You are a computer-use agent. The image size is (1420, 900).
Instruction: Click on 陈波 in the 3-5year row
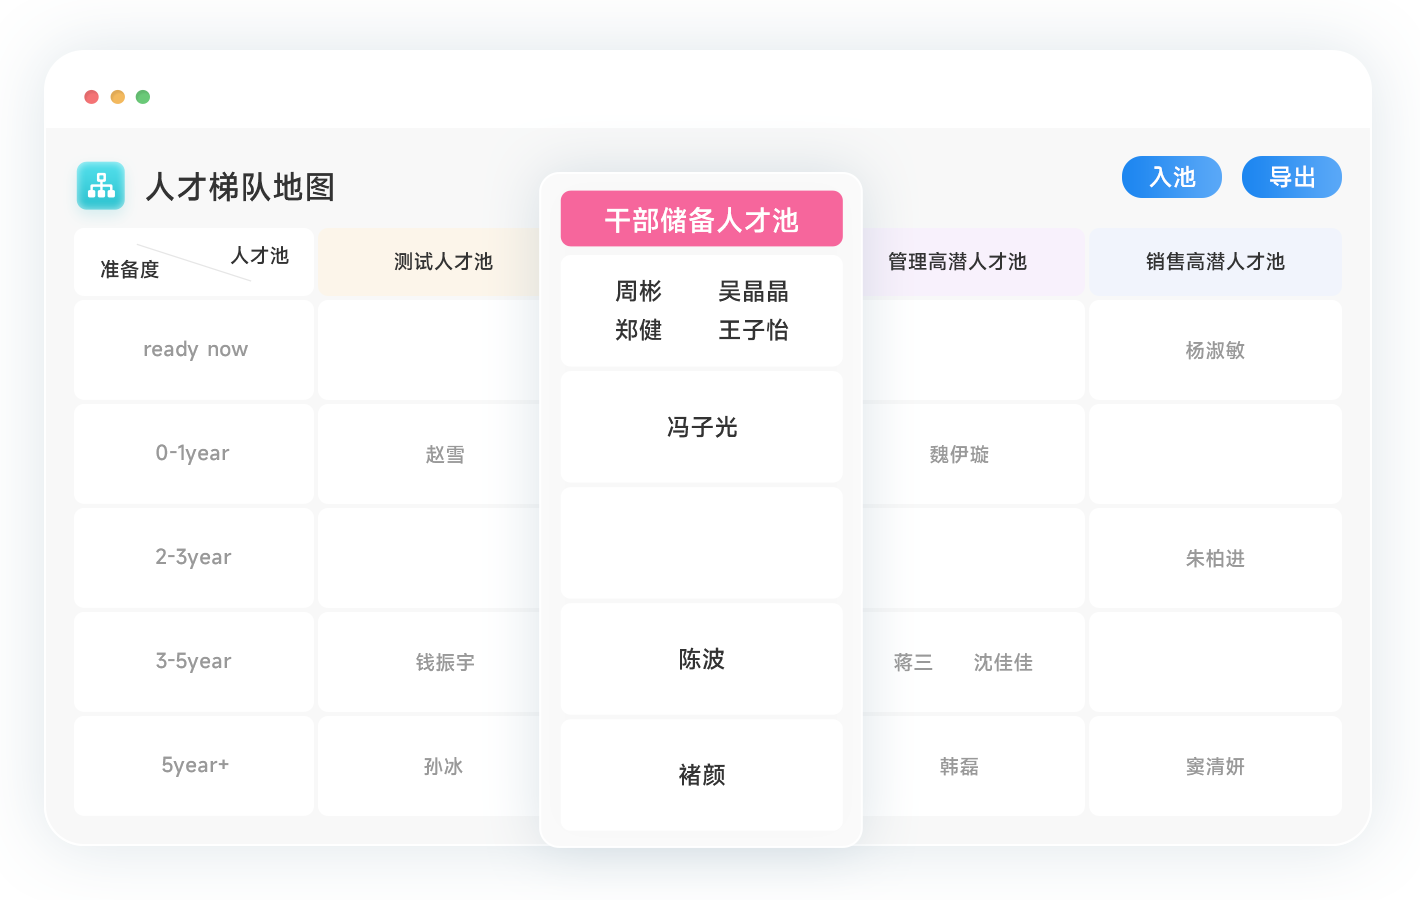click(x=701, y=660)
